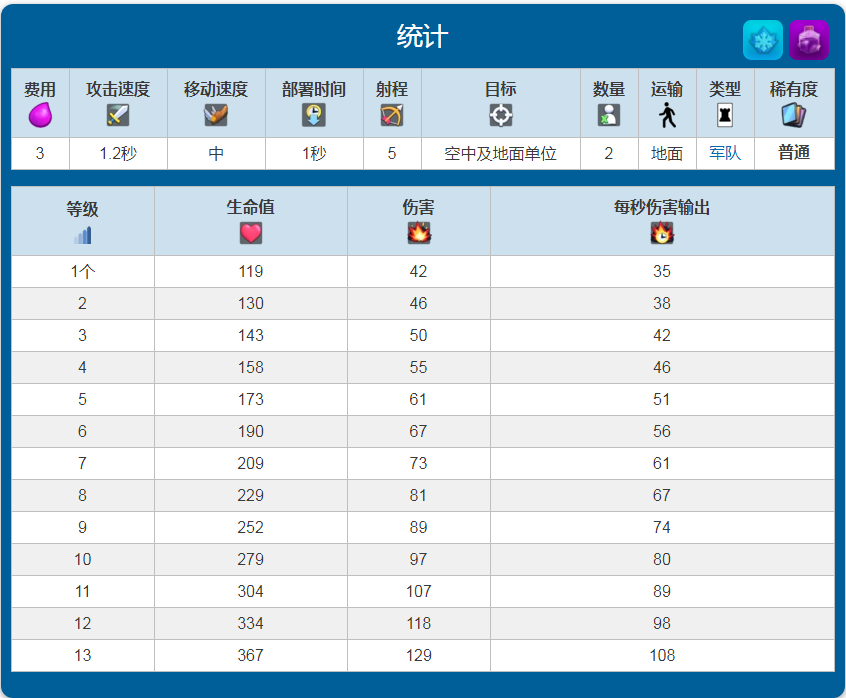Click hitpoints value 279
Viewport: 846px width, 698px height.
click(x=251, y=559)
